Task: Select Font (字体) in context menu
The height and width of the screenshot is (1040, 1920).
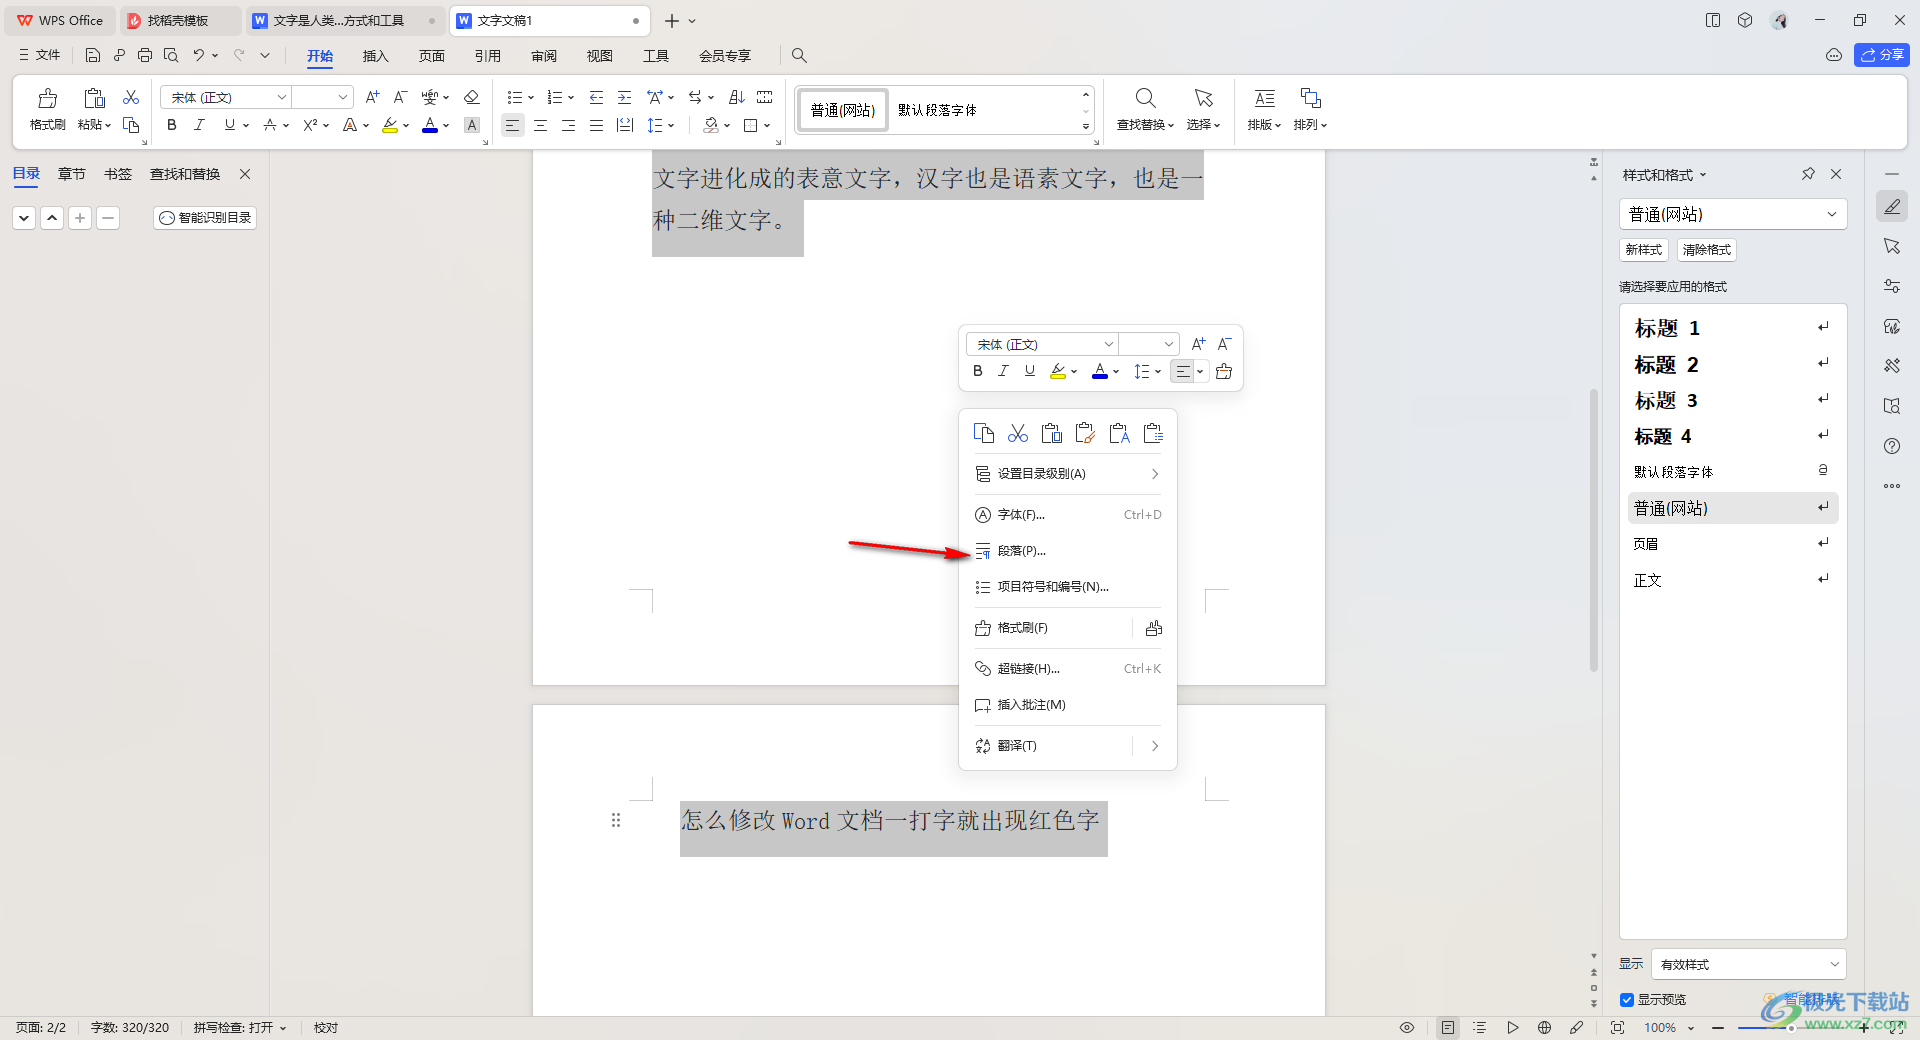Action: (1067, 515)
